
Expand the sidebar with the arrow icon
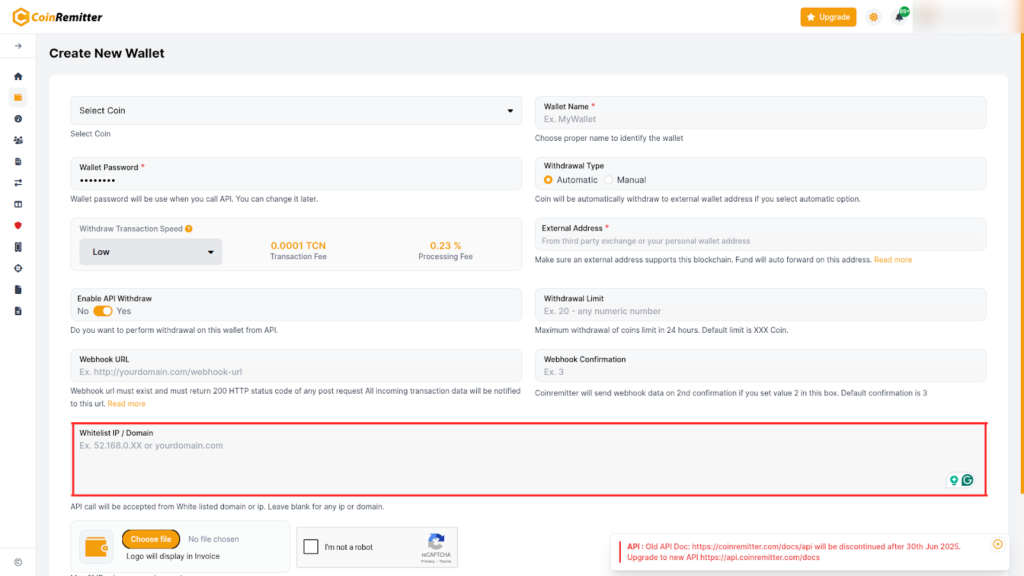coord(18,46)
